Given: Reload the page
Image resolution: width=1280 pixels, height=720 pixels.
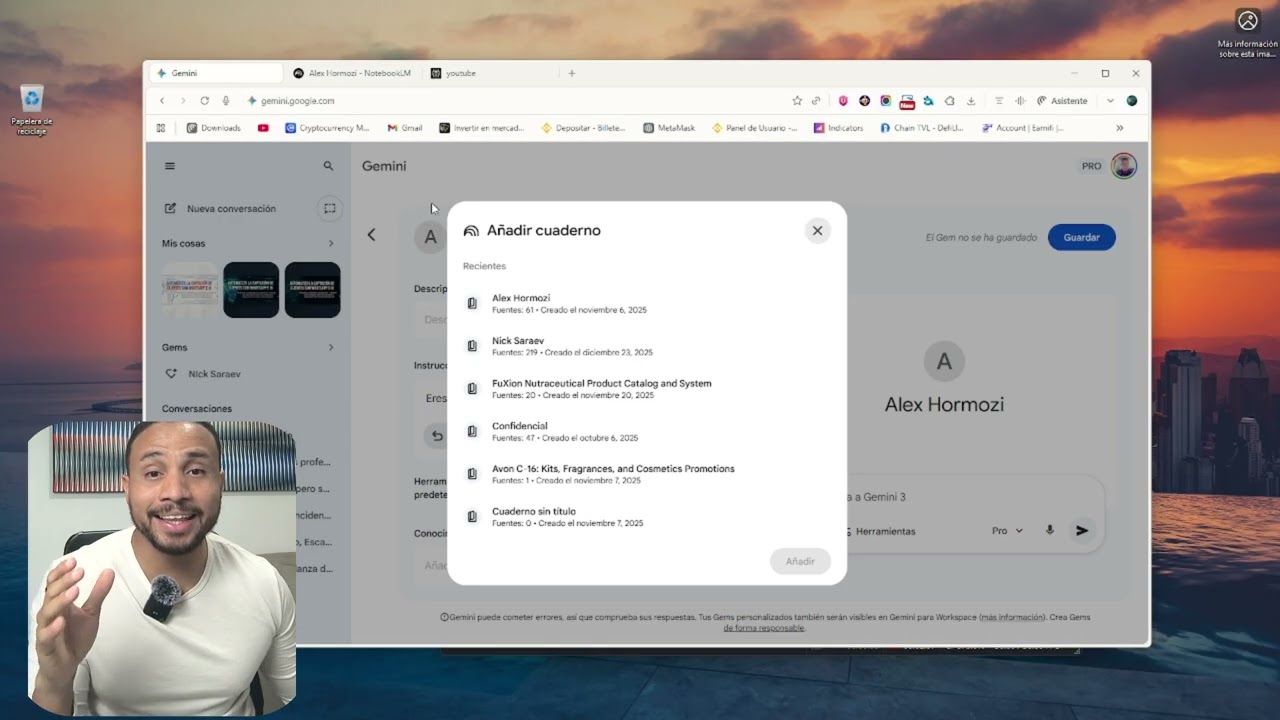Looking at the screenshot, I should click(x=204, y=101).
